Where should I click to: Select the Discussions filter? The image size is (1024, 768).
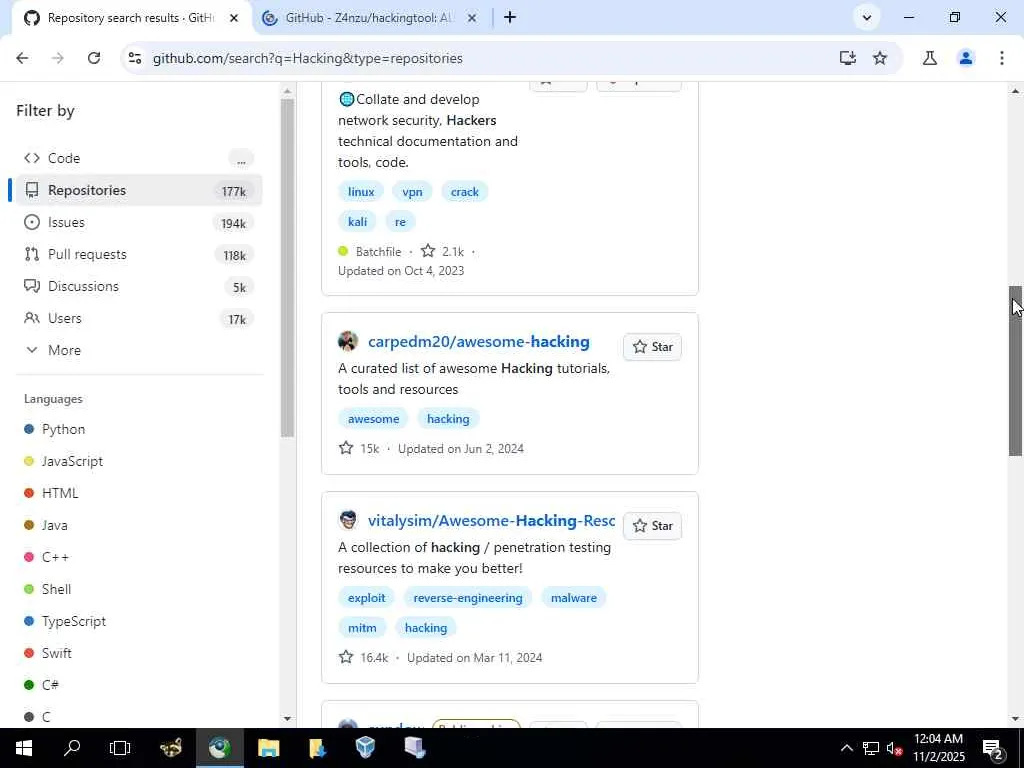coord(138,286)
